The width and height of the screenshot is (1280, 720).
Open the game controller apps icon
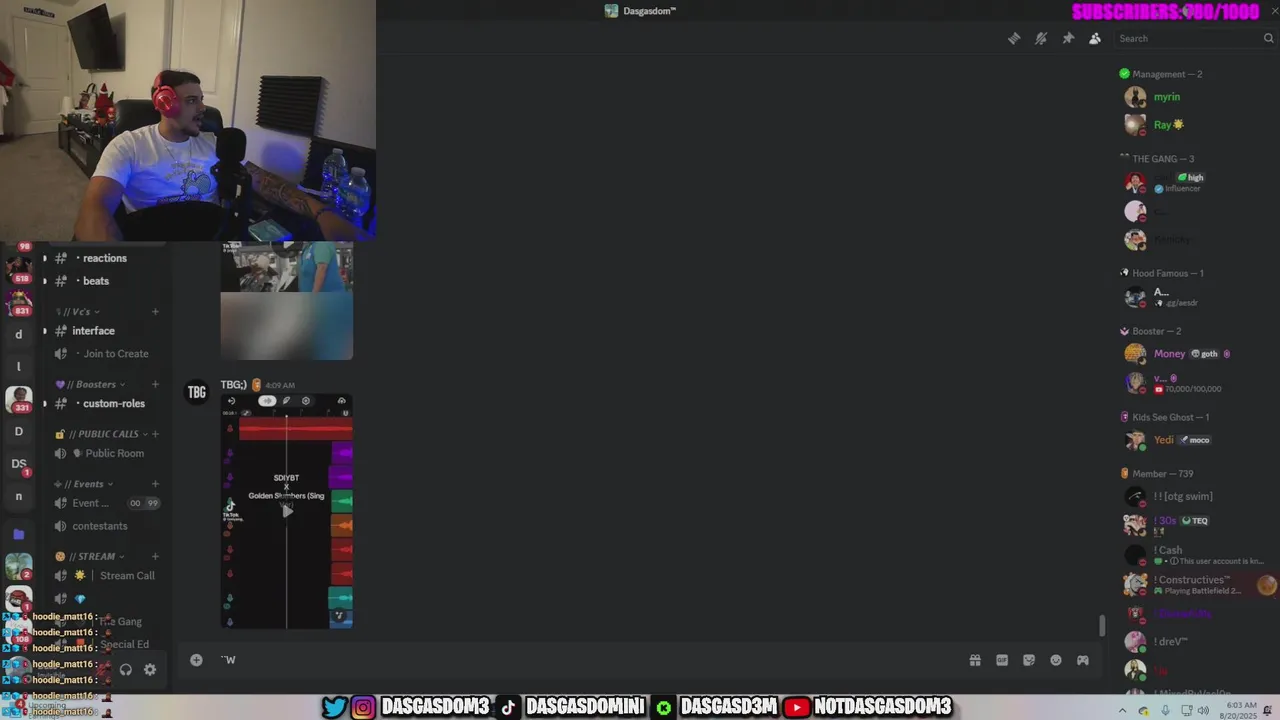click(x=1083, y=660)
